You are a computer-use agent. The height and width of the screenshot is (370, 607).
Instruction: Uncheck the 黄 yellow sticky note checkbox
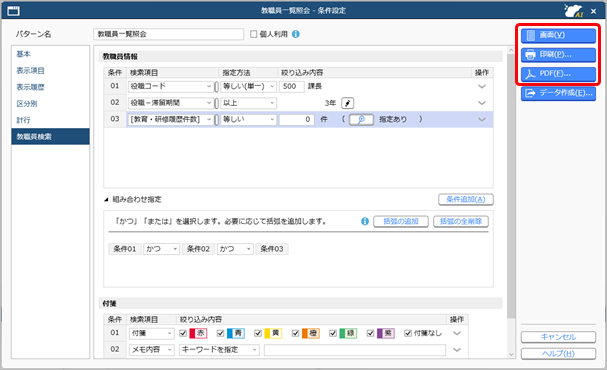[x=258, y=333]
